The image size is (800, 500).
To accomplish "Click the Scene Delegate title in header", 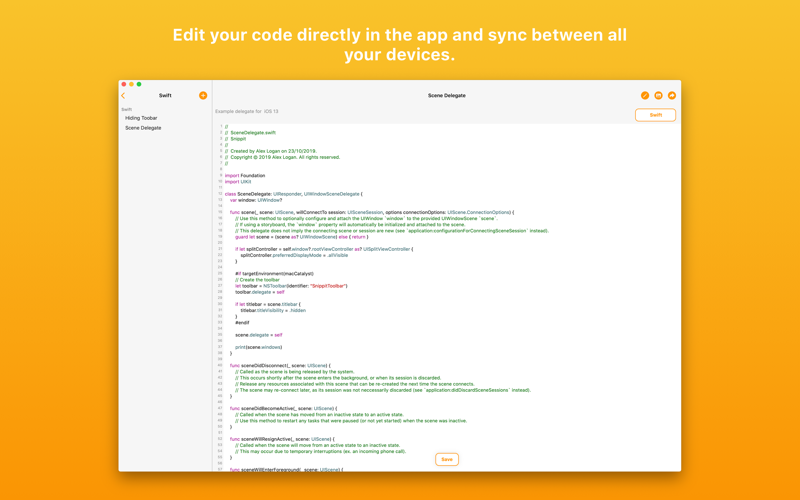I will point(446,95).
